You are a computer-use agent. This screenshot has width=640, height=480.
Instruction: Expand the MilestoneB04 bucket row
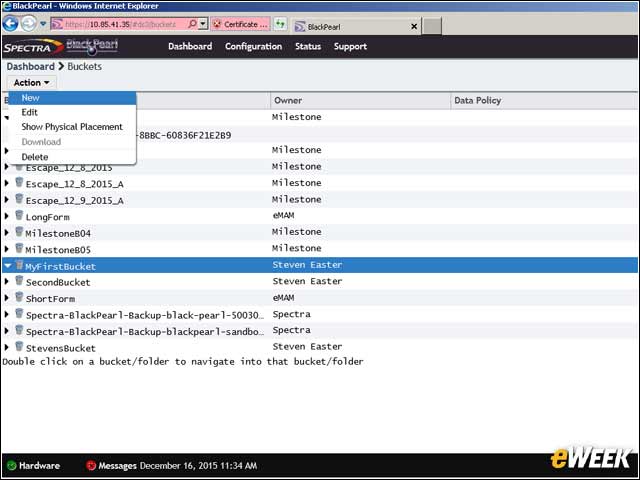coord(7,232)
